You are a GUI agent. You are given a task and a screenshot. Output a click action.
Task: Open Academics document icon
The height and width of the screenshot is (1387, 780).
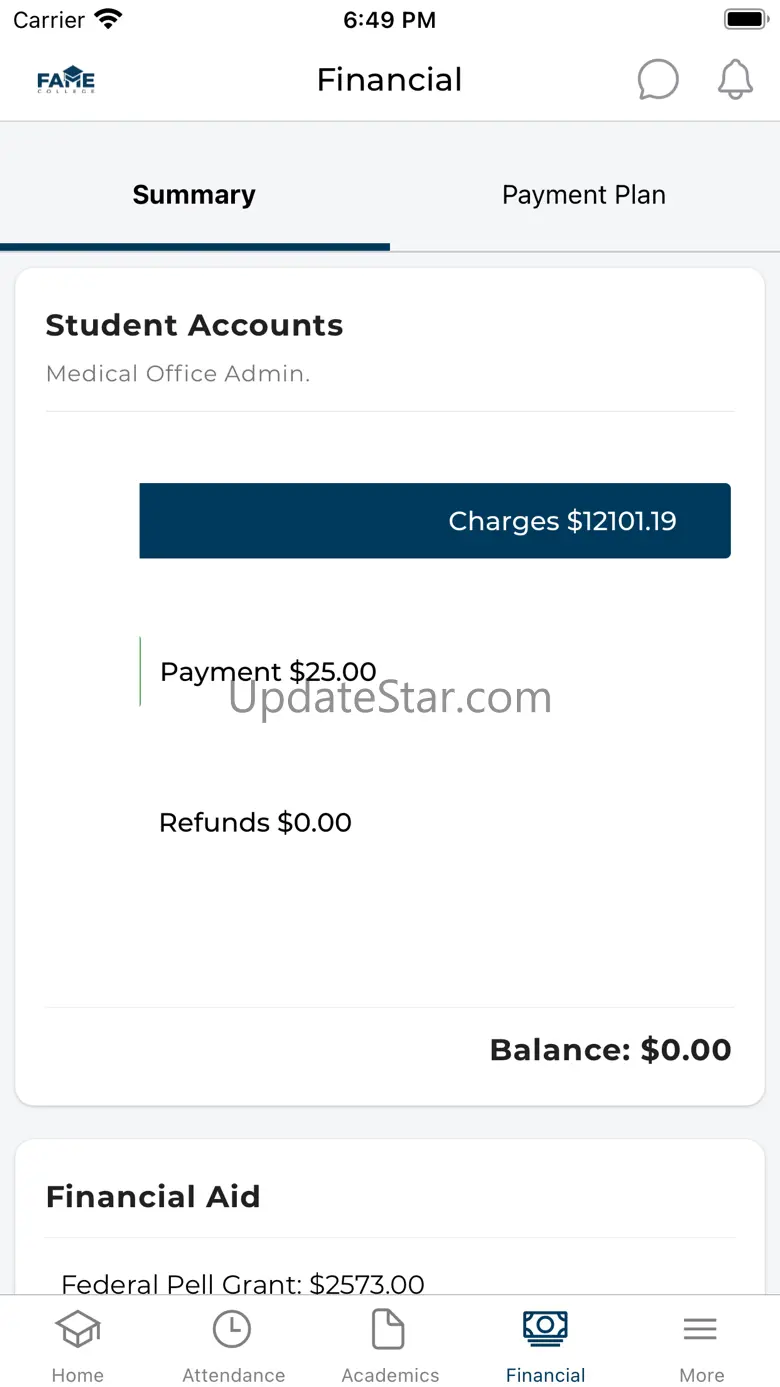pos(389,1331)
